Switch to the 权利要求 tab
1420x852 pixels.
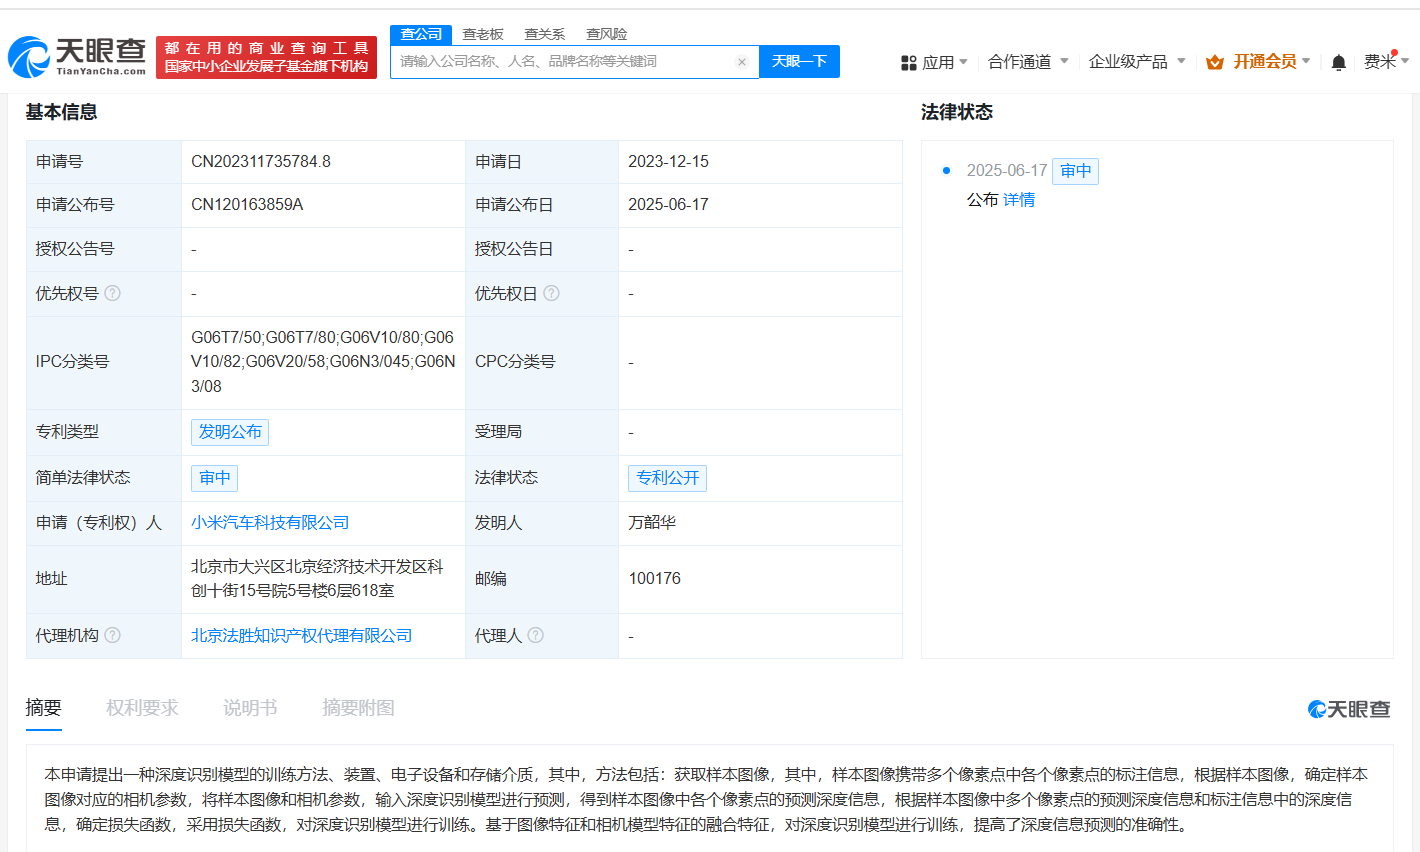pos(142,708)
